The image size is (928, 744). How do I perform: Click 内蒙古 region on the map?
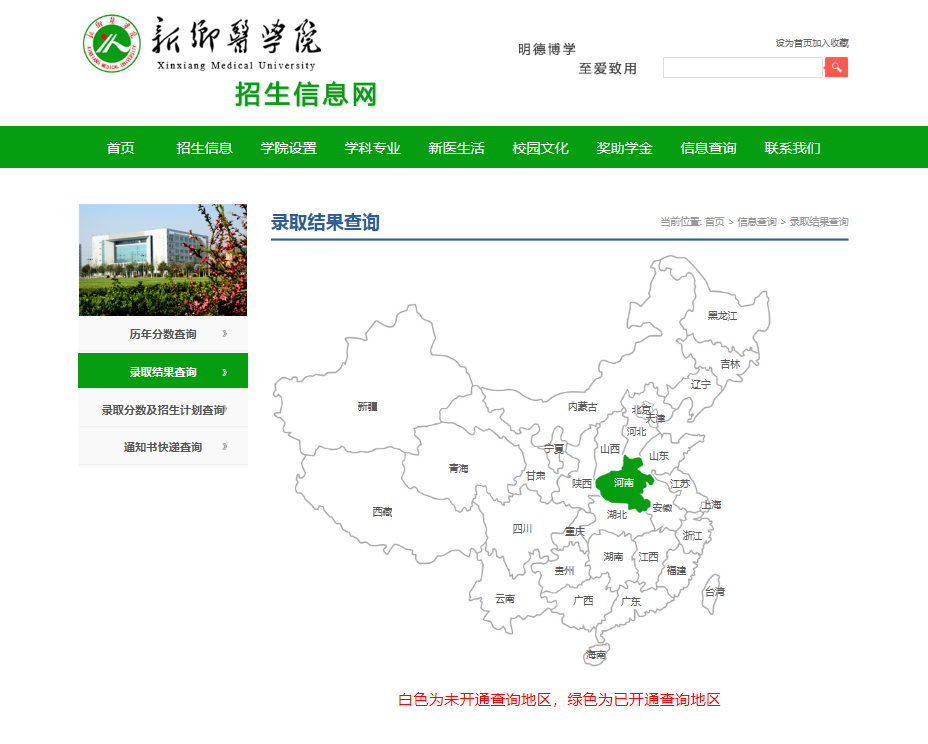pos(582,407)
